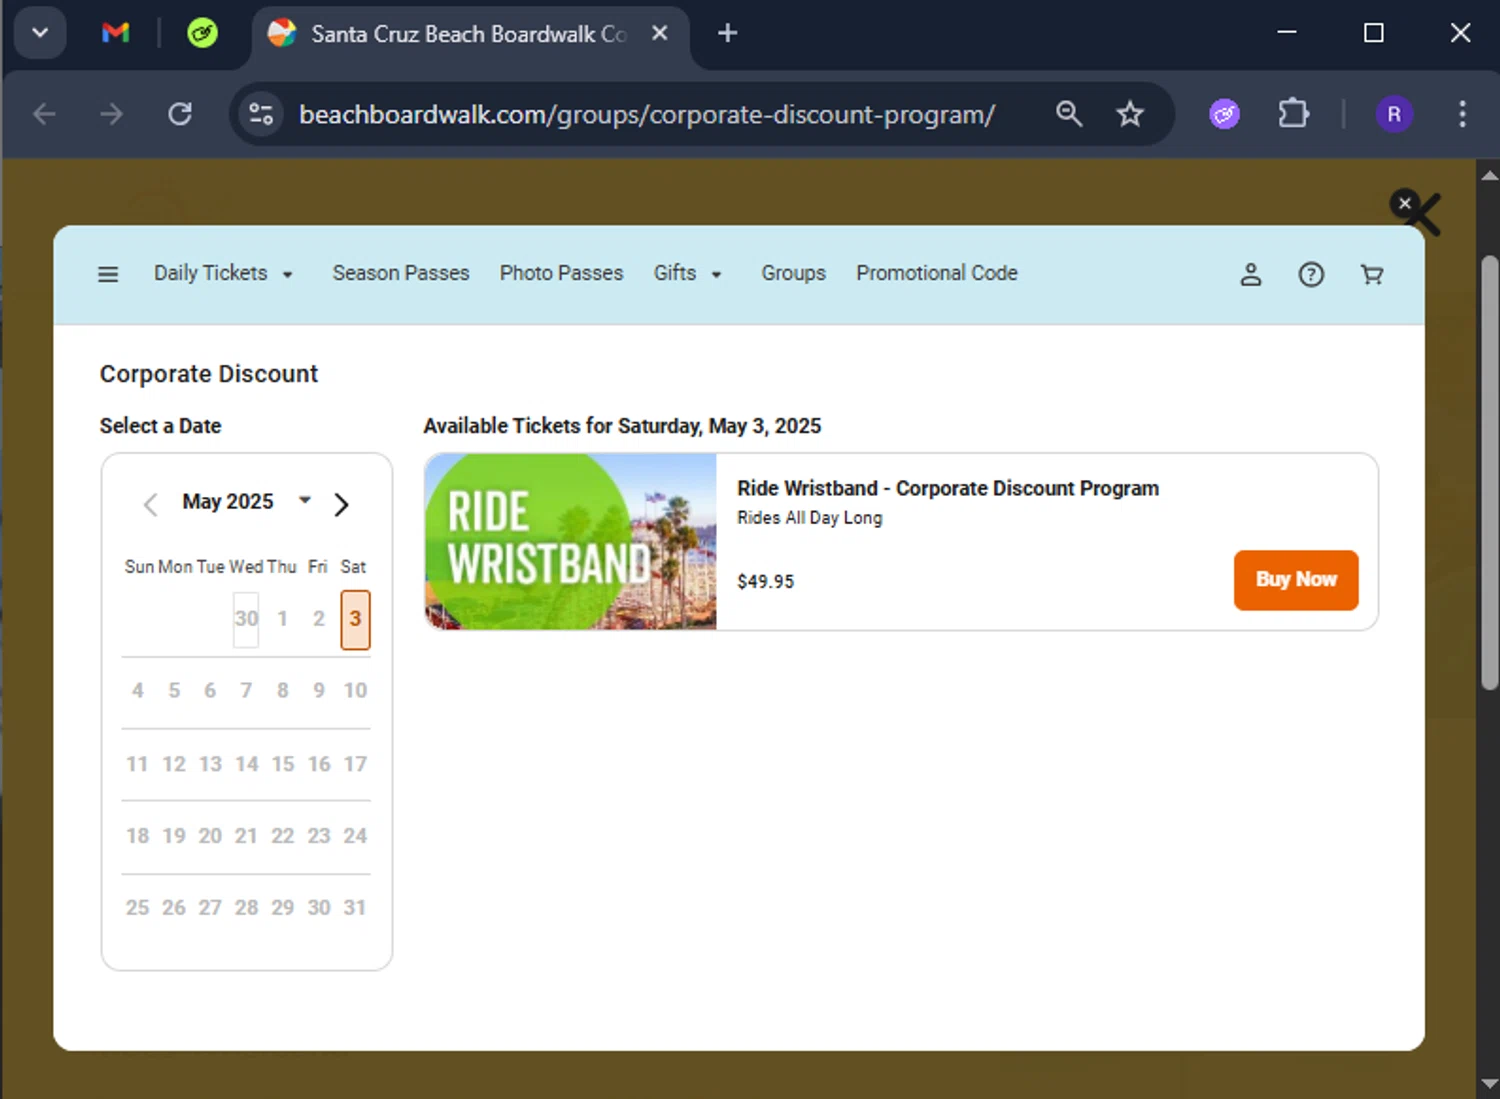Open Chrome three-dot menu

pos(1462,114)
